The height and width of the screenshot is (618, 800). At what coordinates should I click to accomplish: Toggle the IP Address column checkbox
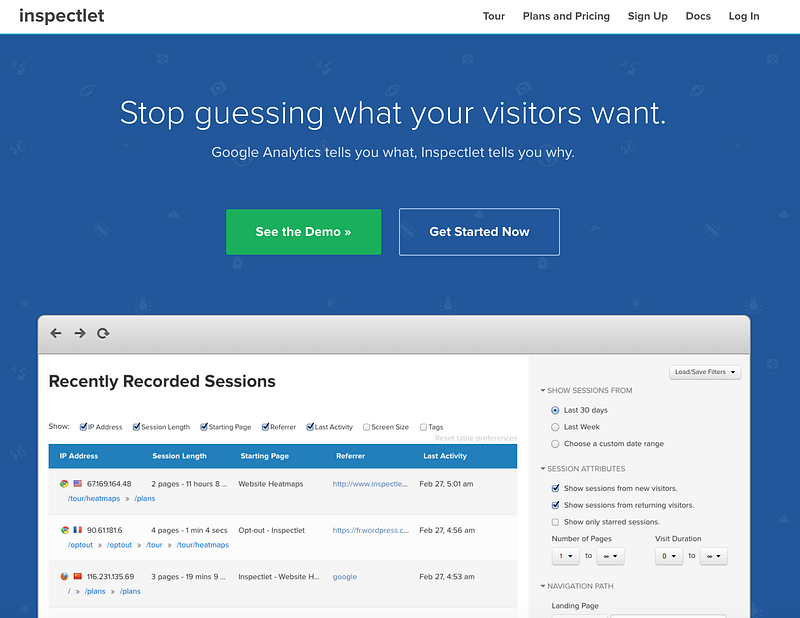[x=83, y=427]
